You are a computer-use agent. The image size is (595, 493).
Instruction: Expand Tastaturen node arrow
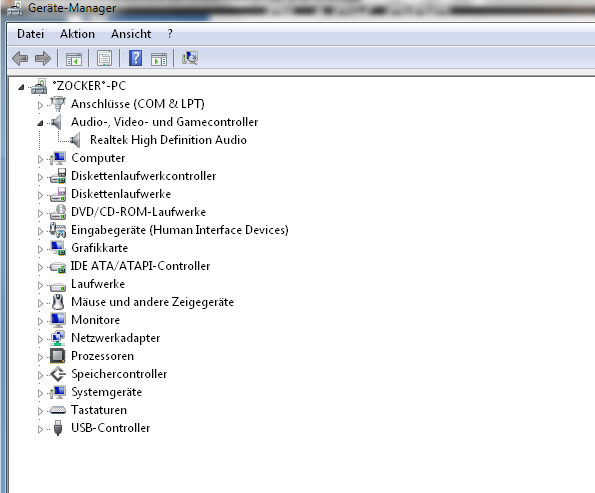tap(40, 411)
